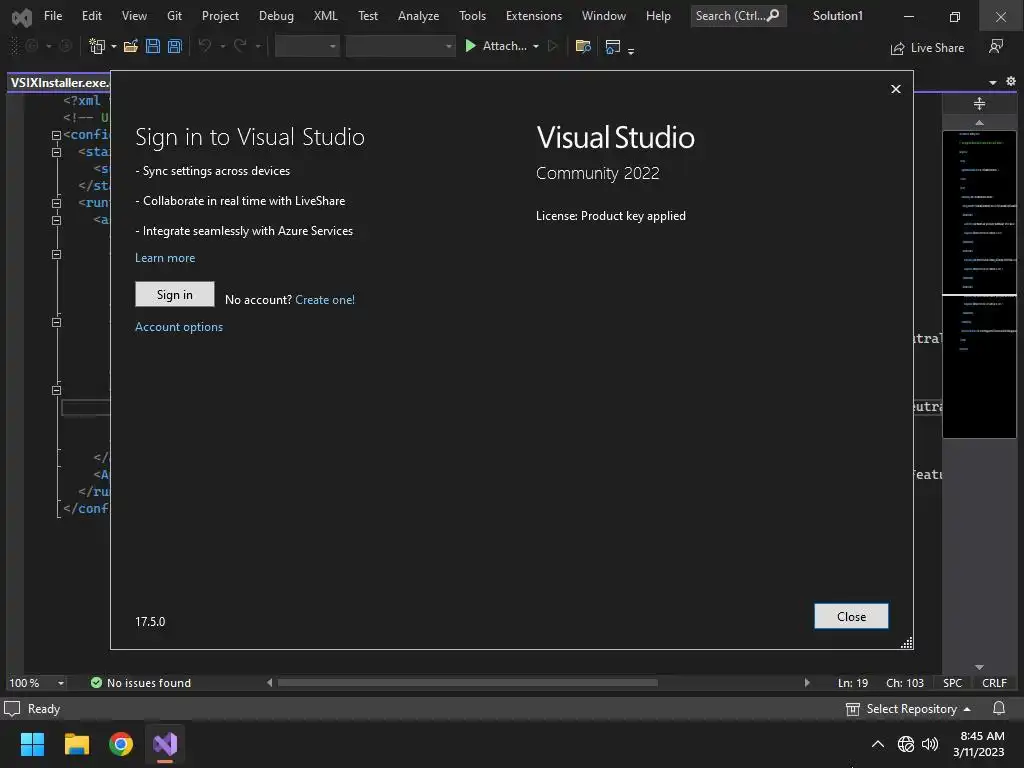1024x768 pixels.
Task: Click the CRLF line ending indicator
Action: tap(994, 683)
